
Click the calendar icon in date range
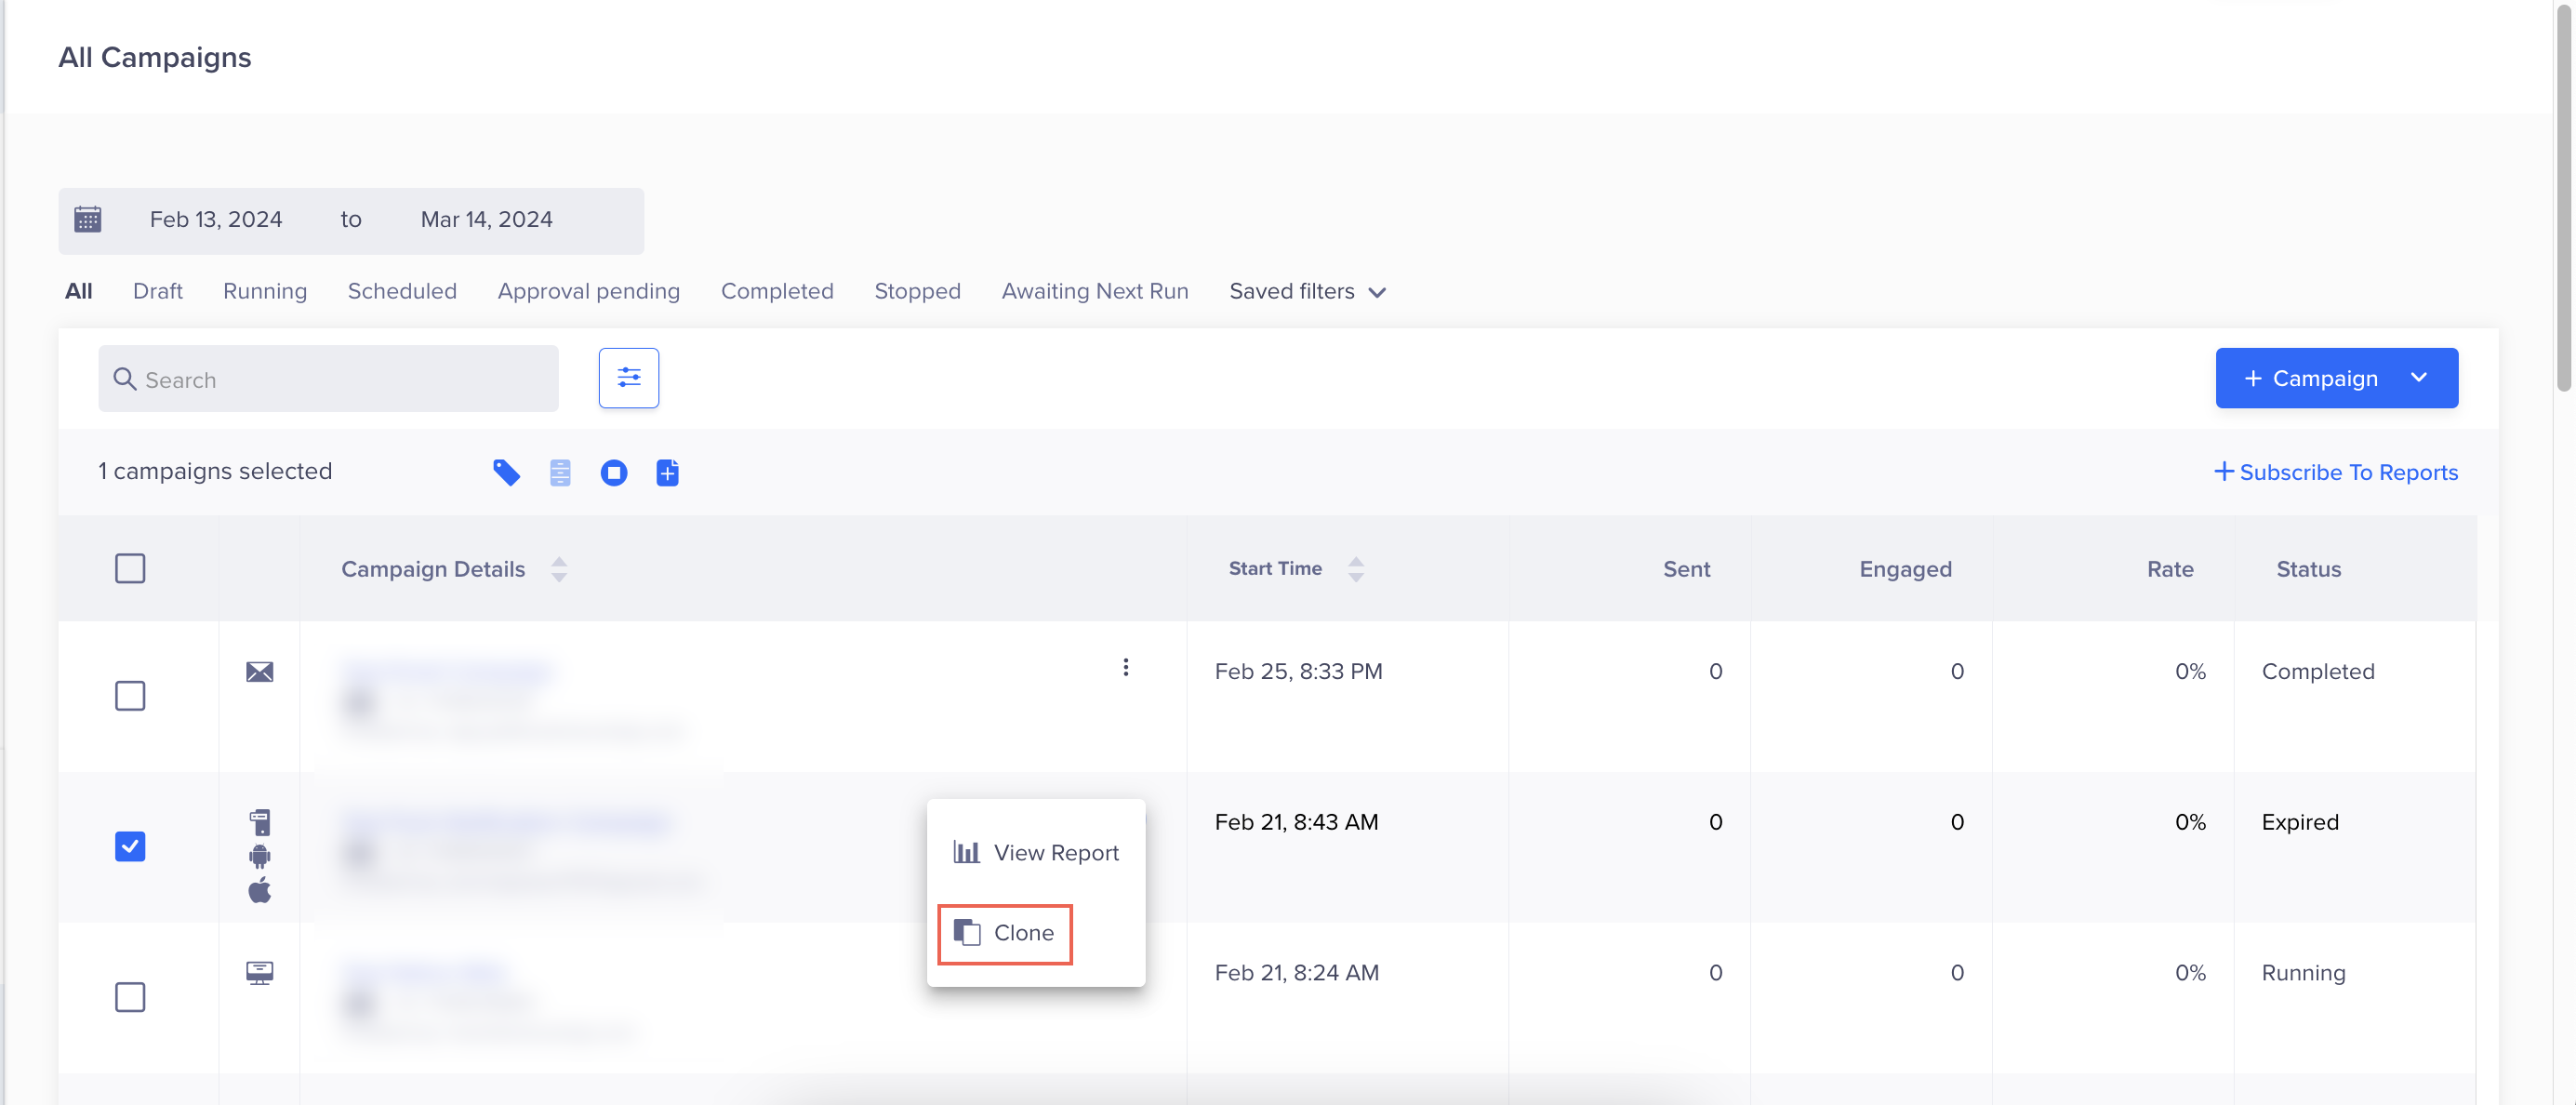[x=88, y=219]
